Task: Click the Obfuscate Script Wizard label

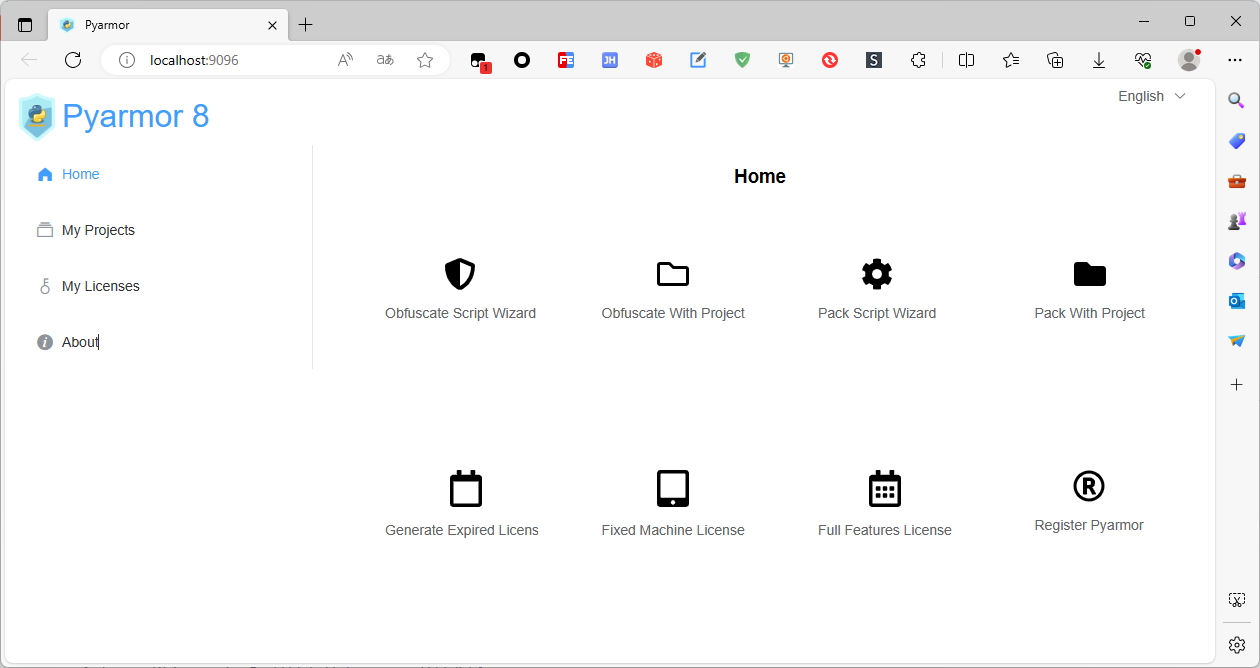Action: [460, 313]
